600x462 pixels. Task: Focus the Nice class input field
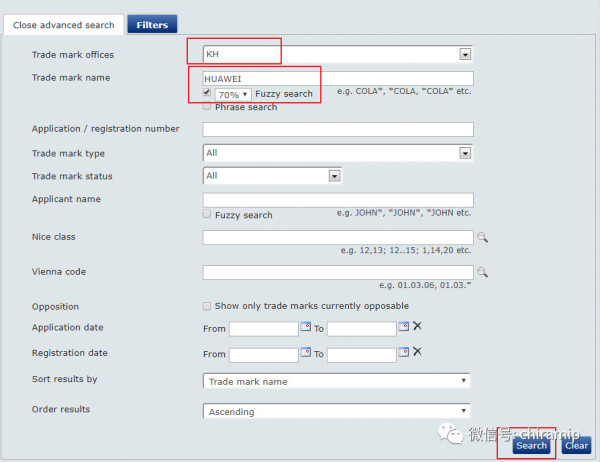point(338,237)
